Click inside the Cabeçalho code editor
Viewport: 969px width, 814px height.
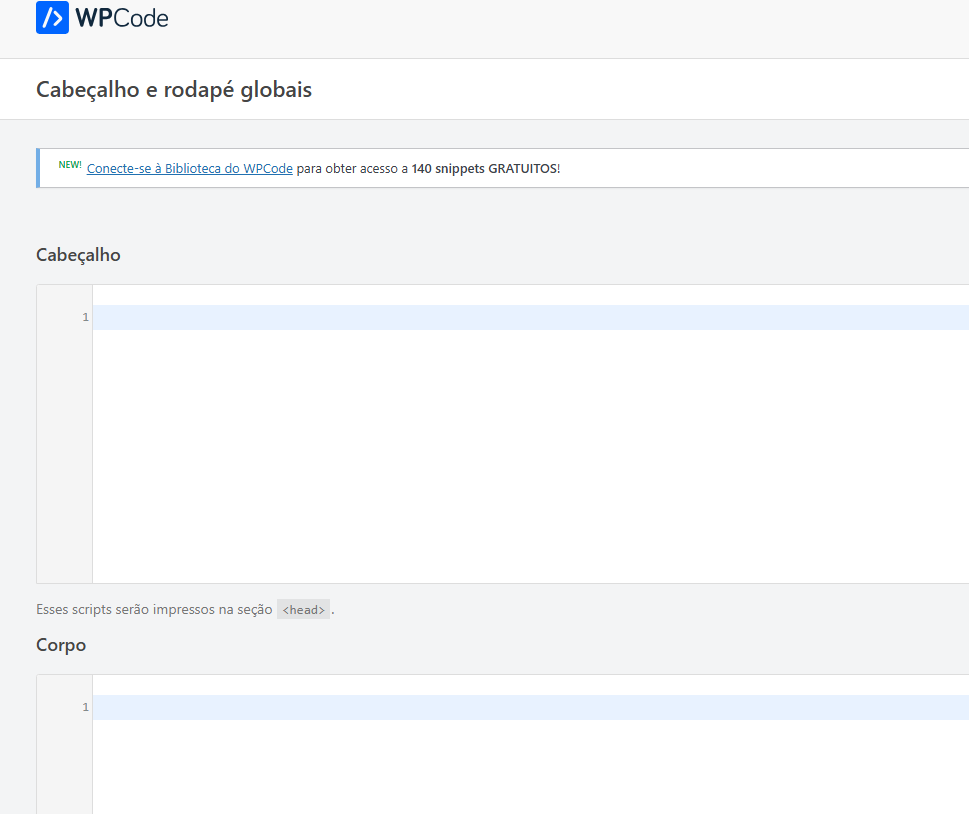(530, 434)
